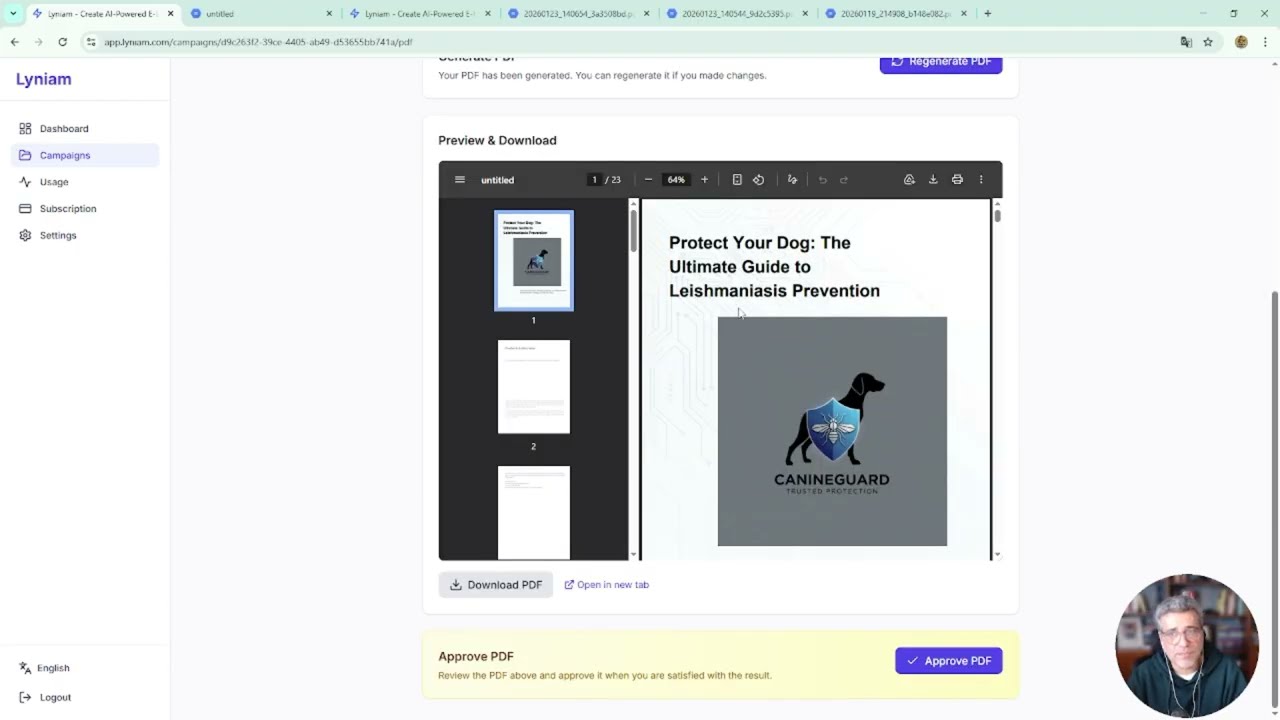Click the language translate icon beside English
The height and width of the screenshot is (720, 1280).
[25, 668]
